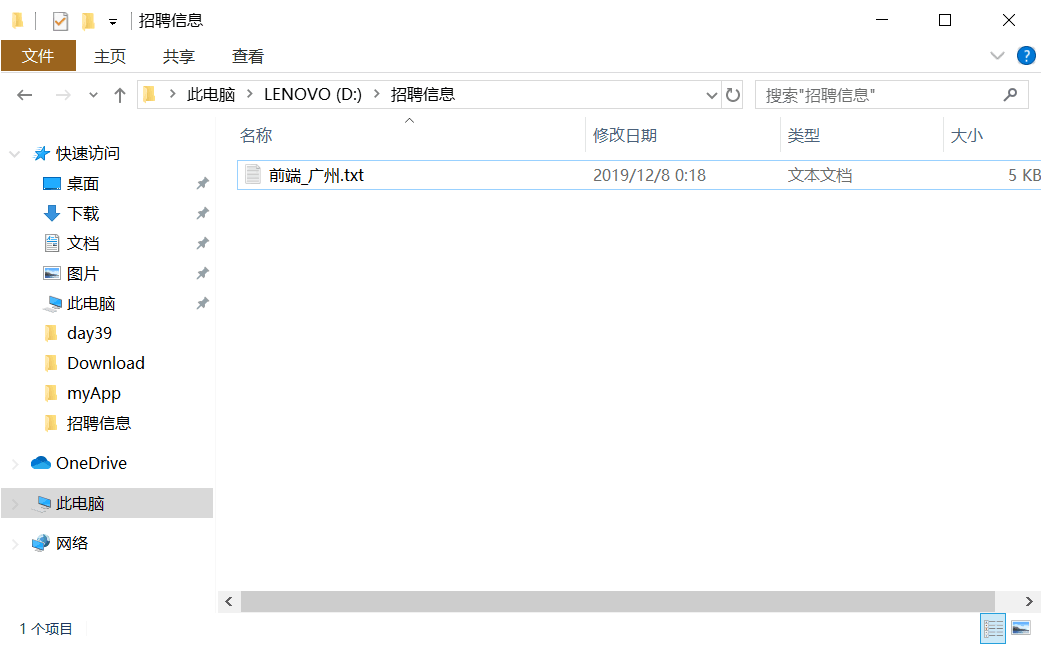Image resolution: width=1042 pixels, height=645 pixels.
Task: Switch to details view in status bar
Action: point(993,628)
